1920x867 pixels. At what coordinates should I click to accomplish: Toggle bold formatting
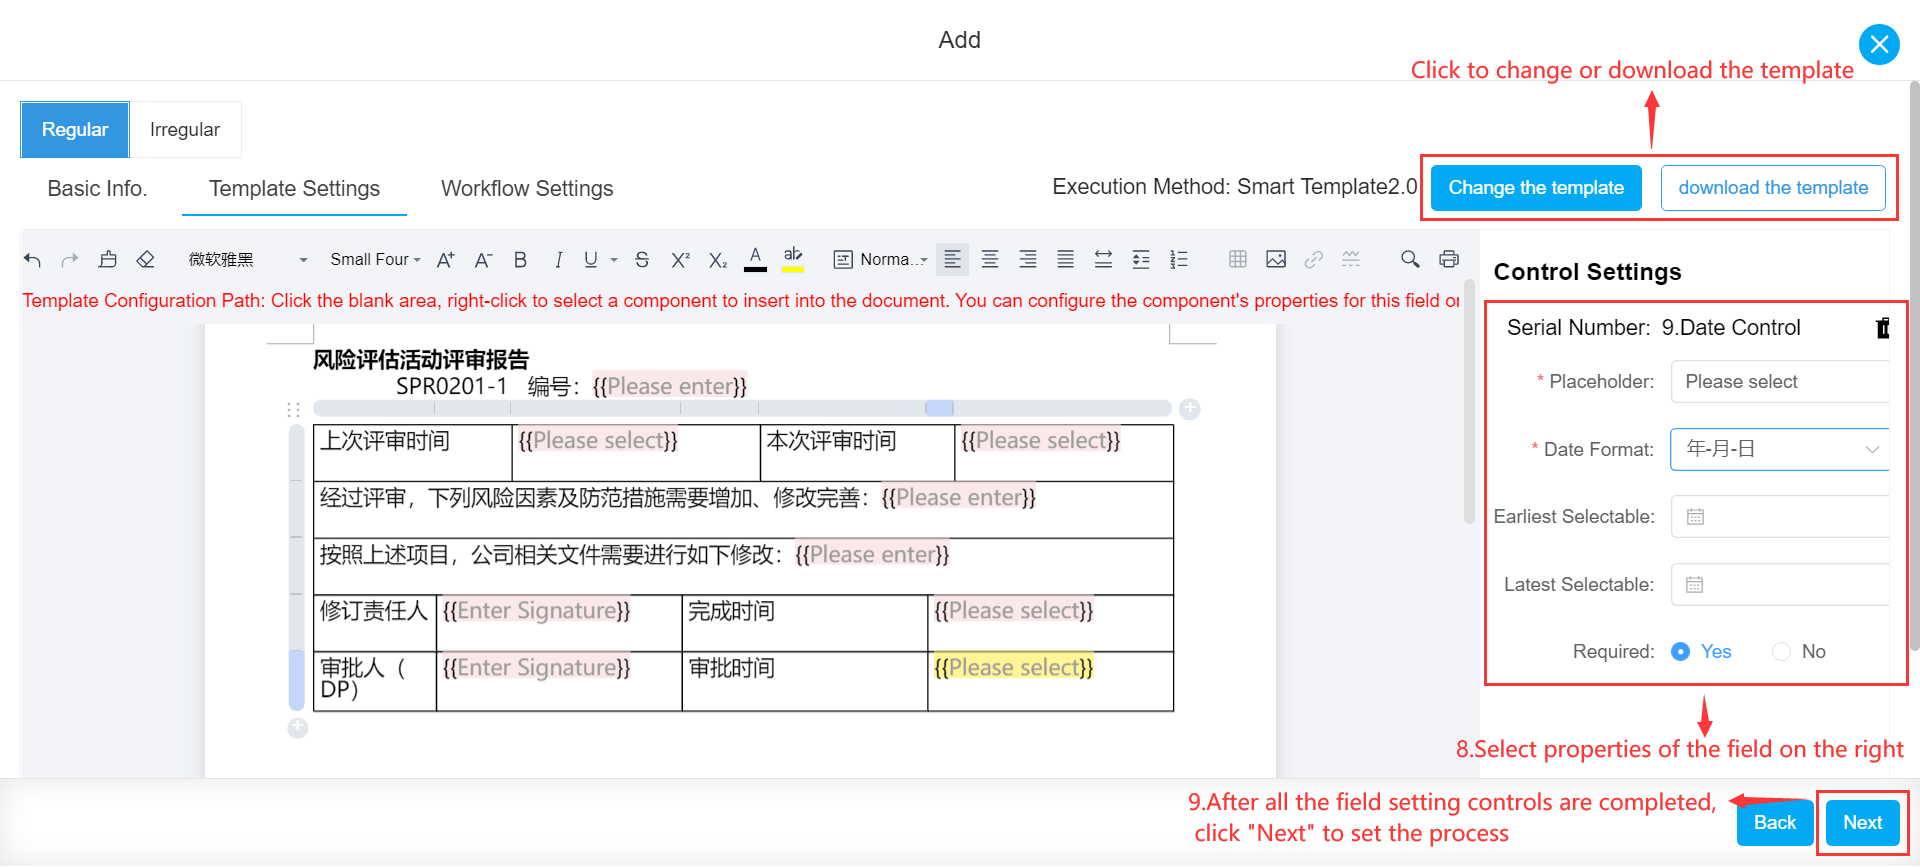pyautogui.click(x=520, y=260)
